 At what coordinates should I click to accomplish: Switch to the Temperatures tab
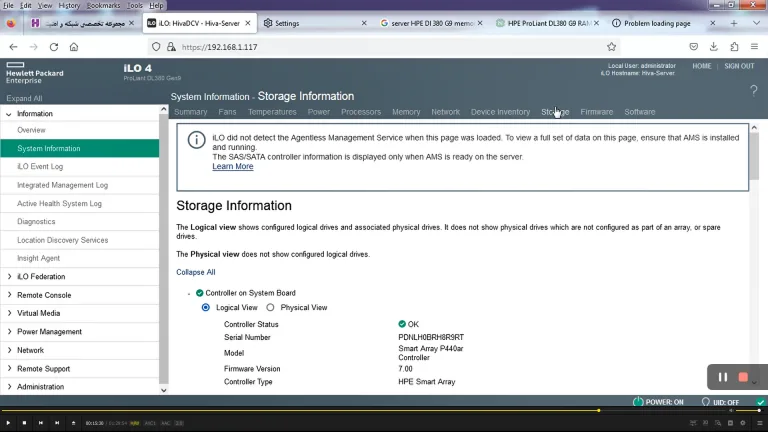(x=272, y=112)
